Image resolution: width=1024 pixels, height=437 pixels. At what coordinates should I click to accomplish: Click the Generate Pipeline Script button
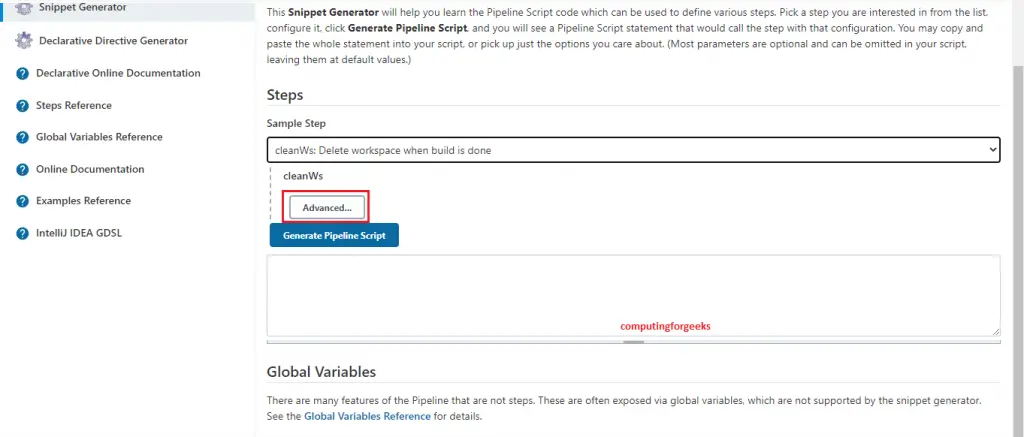334,235
